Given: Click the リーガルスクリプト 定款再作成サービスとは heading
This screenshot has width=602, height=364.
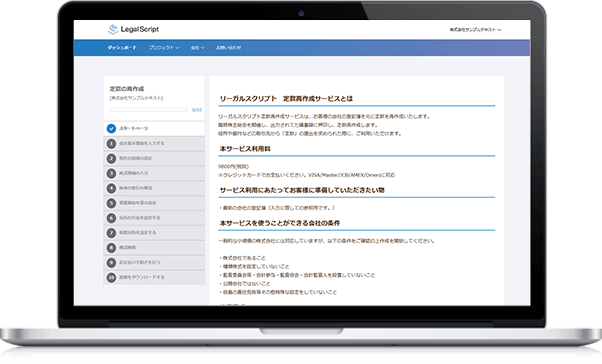Looking at the screenshot, I should tap(286, 99).
